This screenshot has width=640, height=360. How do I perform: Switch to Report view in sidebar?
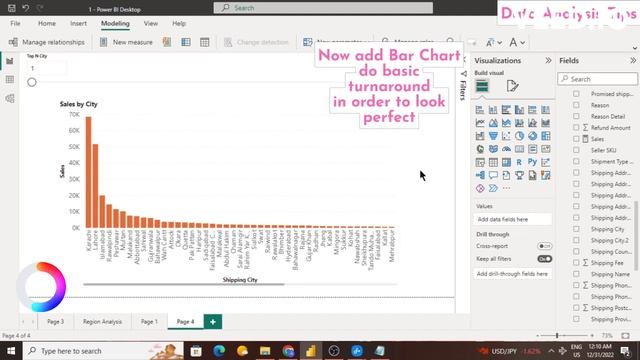point(10,61)
